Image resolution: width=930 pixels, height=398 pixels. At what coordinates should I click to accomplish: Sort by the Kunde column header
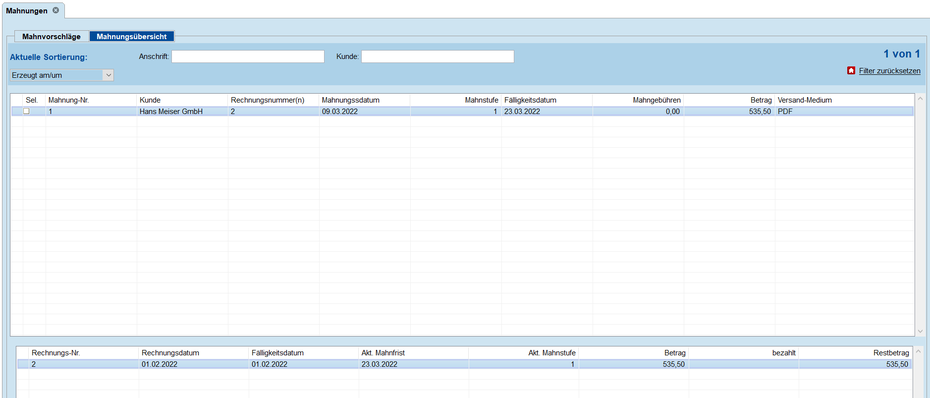tap(183, 100)
